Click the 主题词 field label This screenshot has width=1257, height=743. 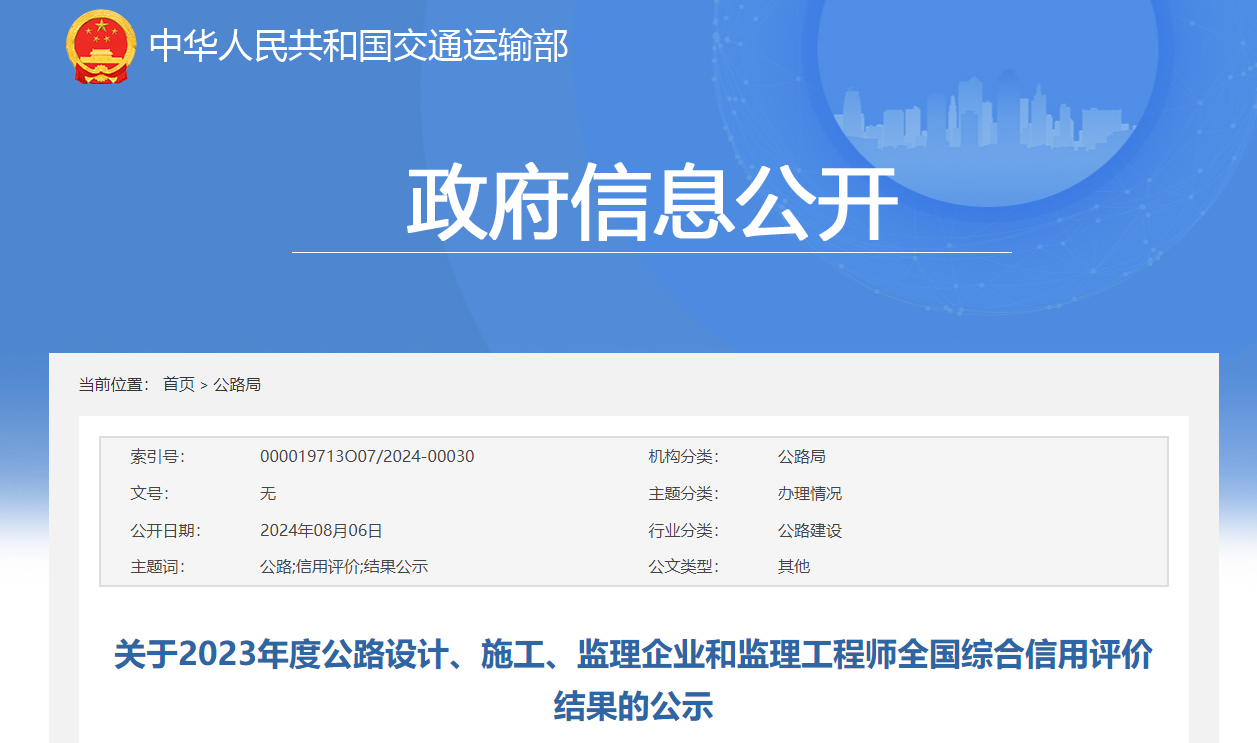pyautogui.click(x=157, y=567)
